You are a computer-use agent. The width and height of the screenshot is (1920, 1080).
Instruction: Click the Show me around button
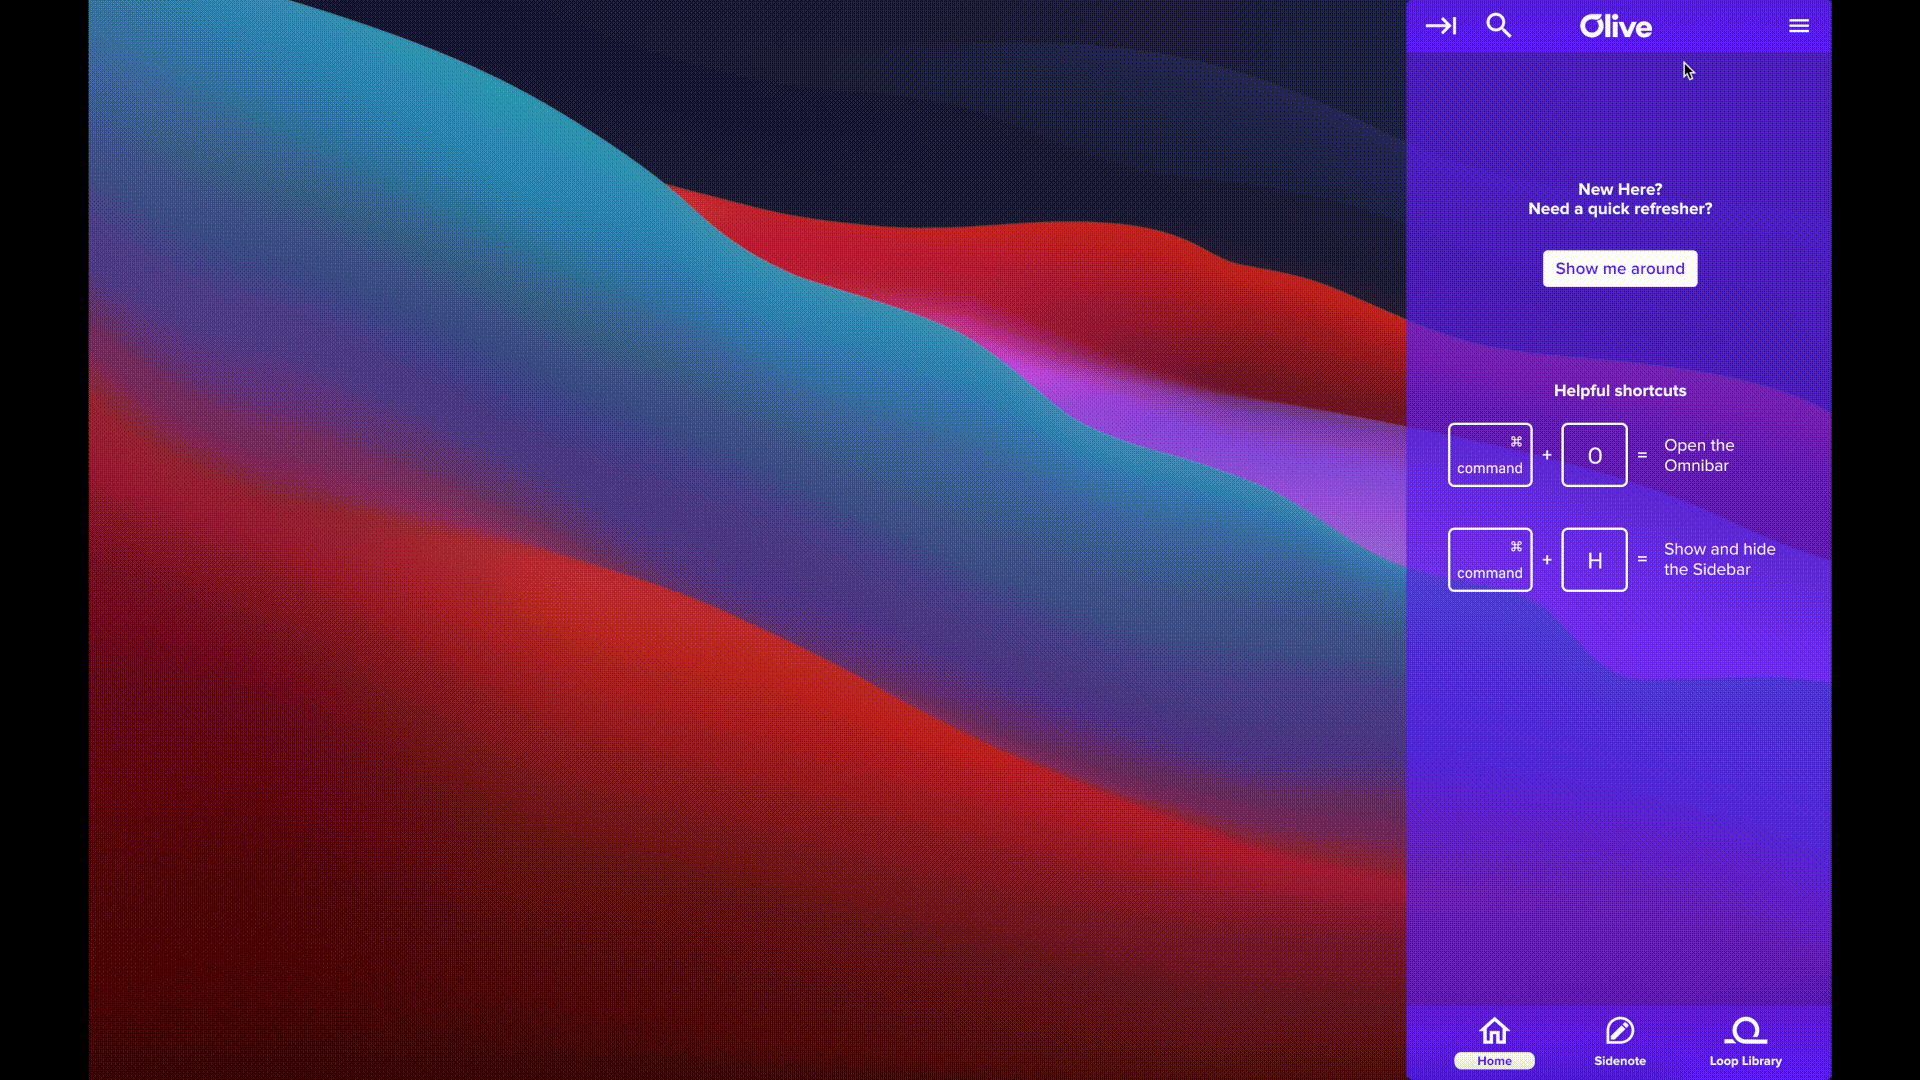point(1620,268)
